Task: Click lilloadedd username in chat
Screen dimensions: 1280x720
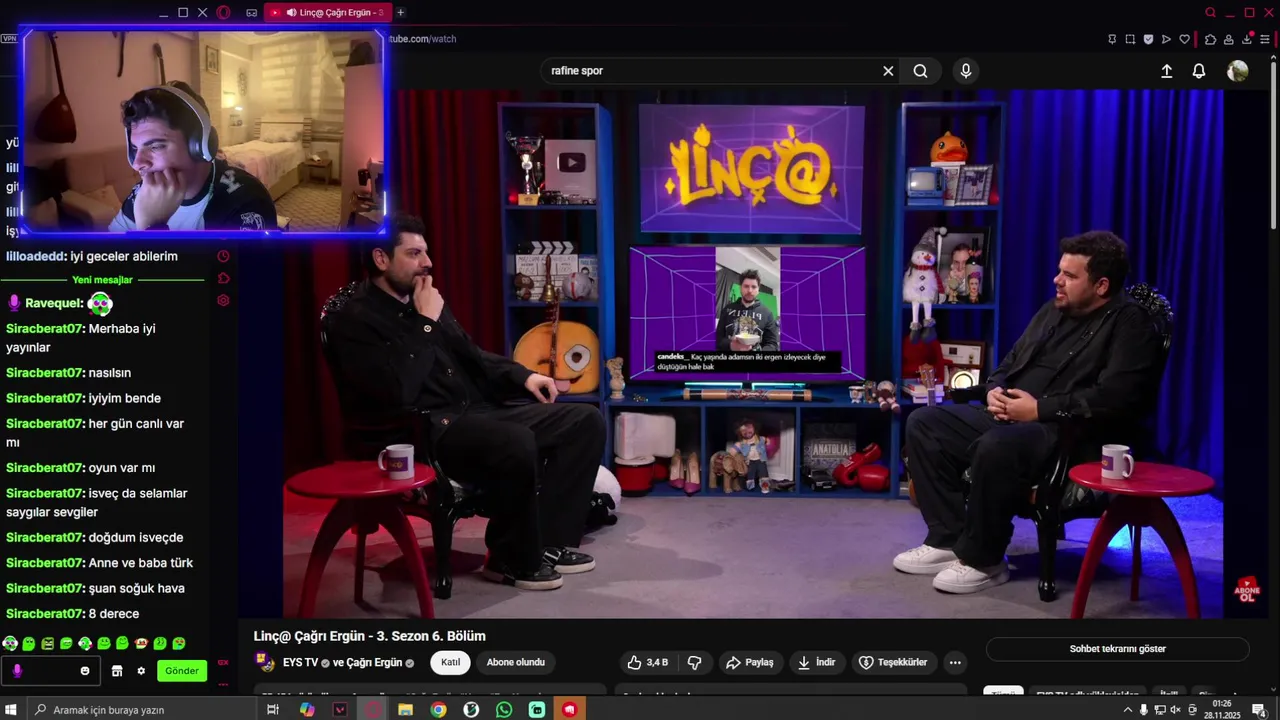Action: click(x=36, y=256)
